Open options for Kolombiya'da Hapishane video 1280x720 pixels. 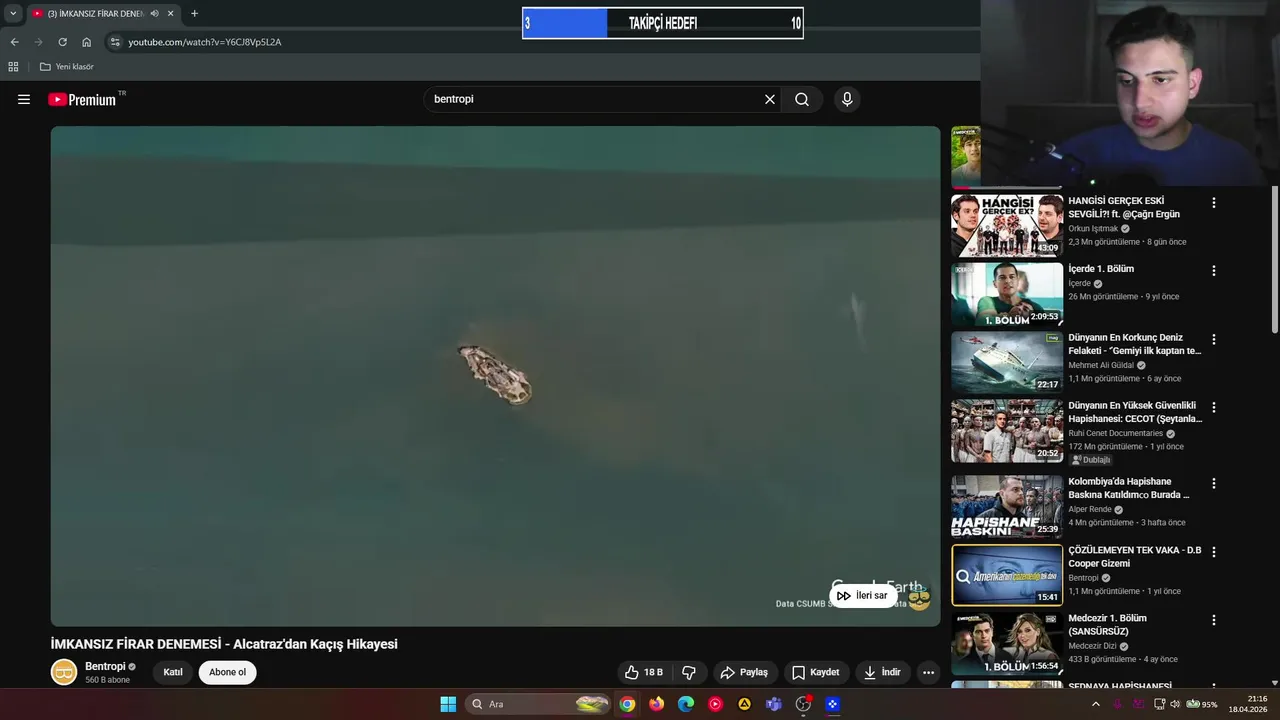1214,483
